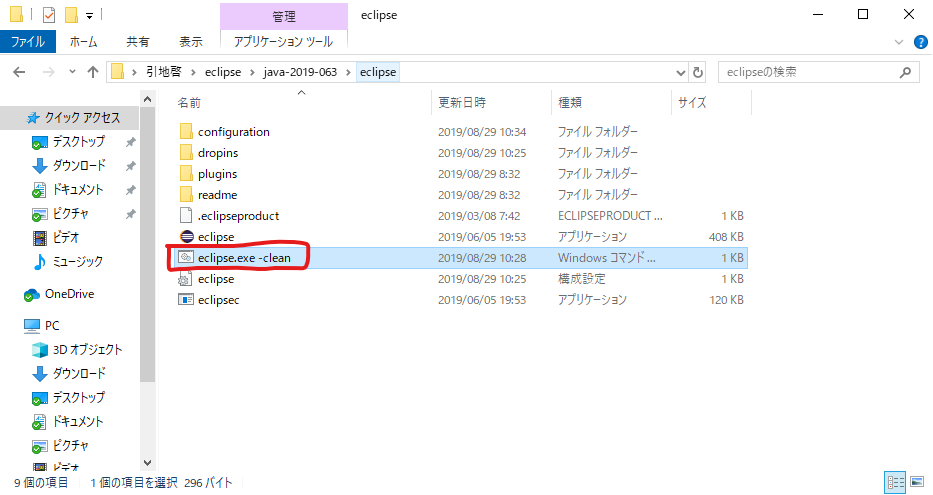Select the plugins folder icon

186,174
